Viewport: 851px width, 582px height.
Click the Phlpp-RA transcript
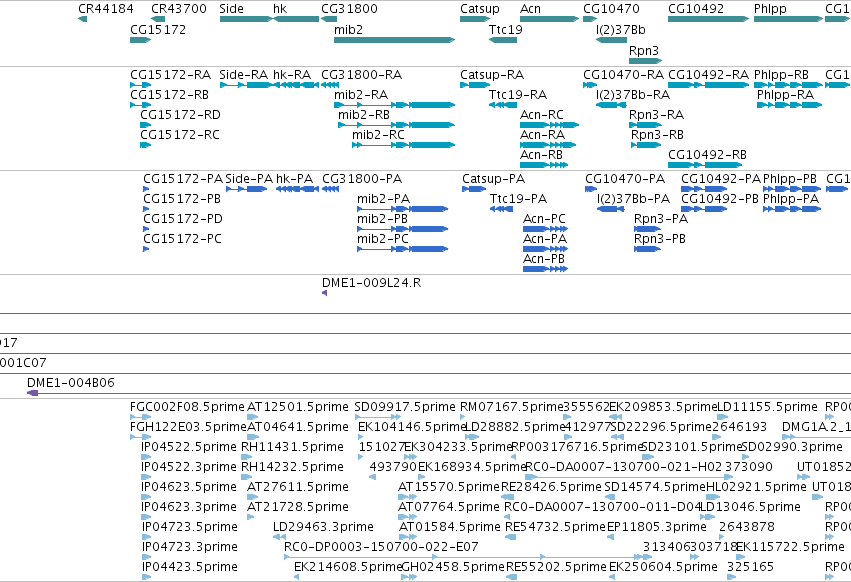[790, 105]
